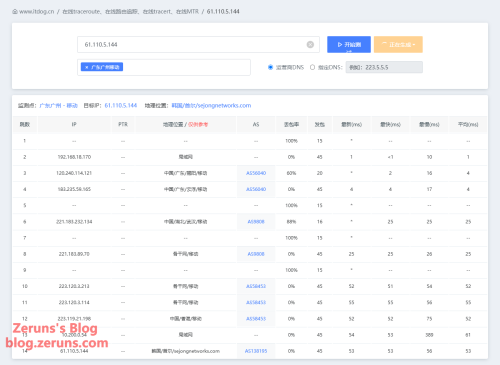Click the IP column header

pyautogui.click(x=74, y=124)
